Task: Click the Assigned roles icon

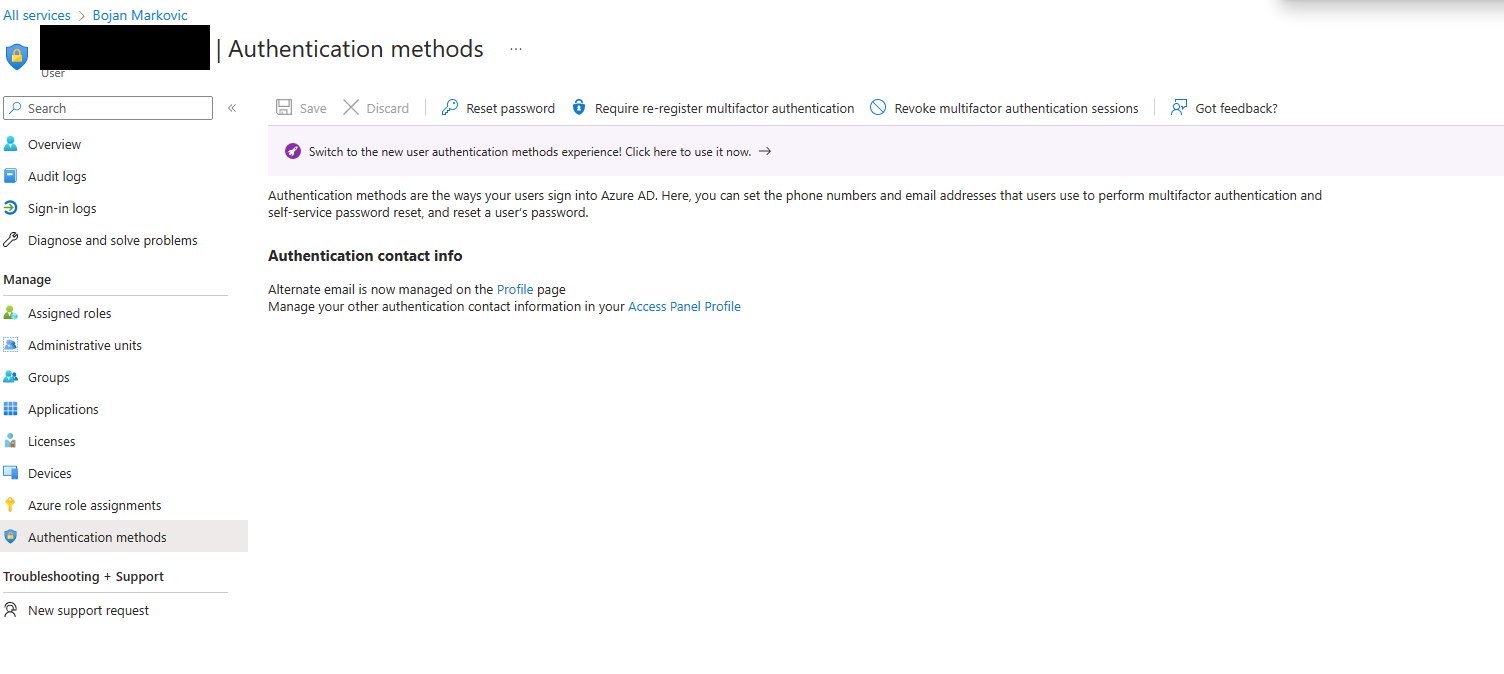Action: point(11,313)
